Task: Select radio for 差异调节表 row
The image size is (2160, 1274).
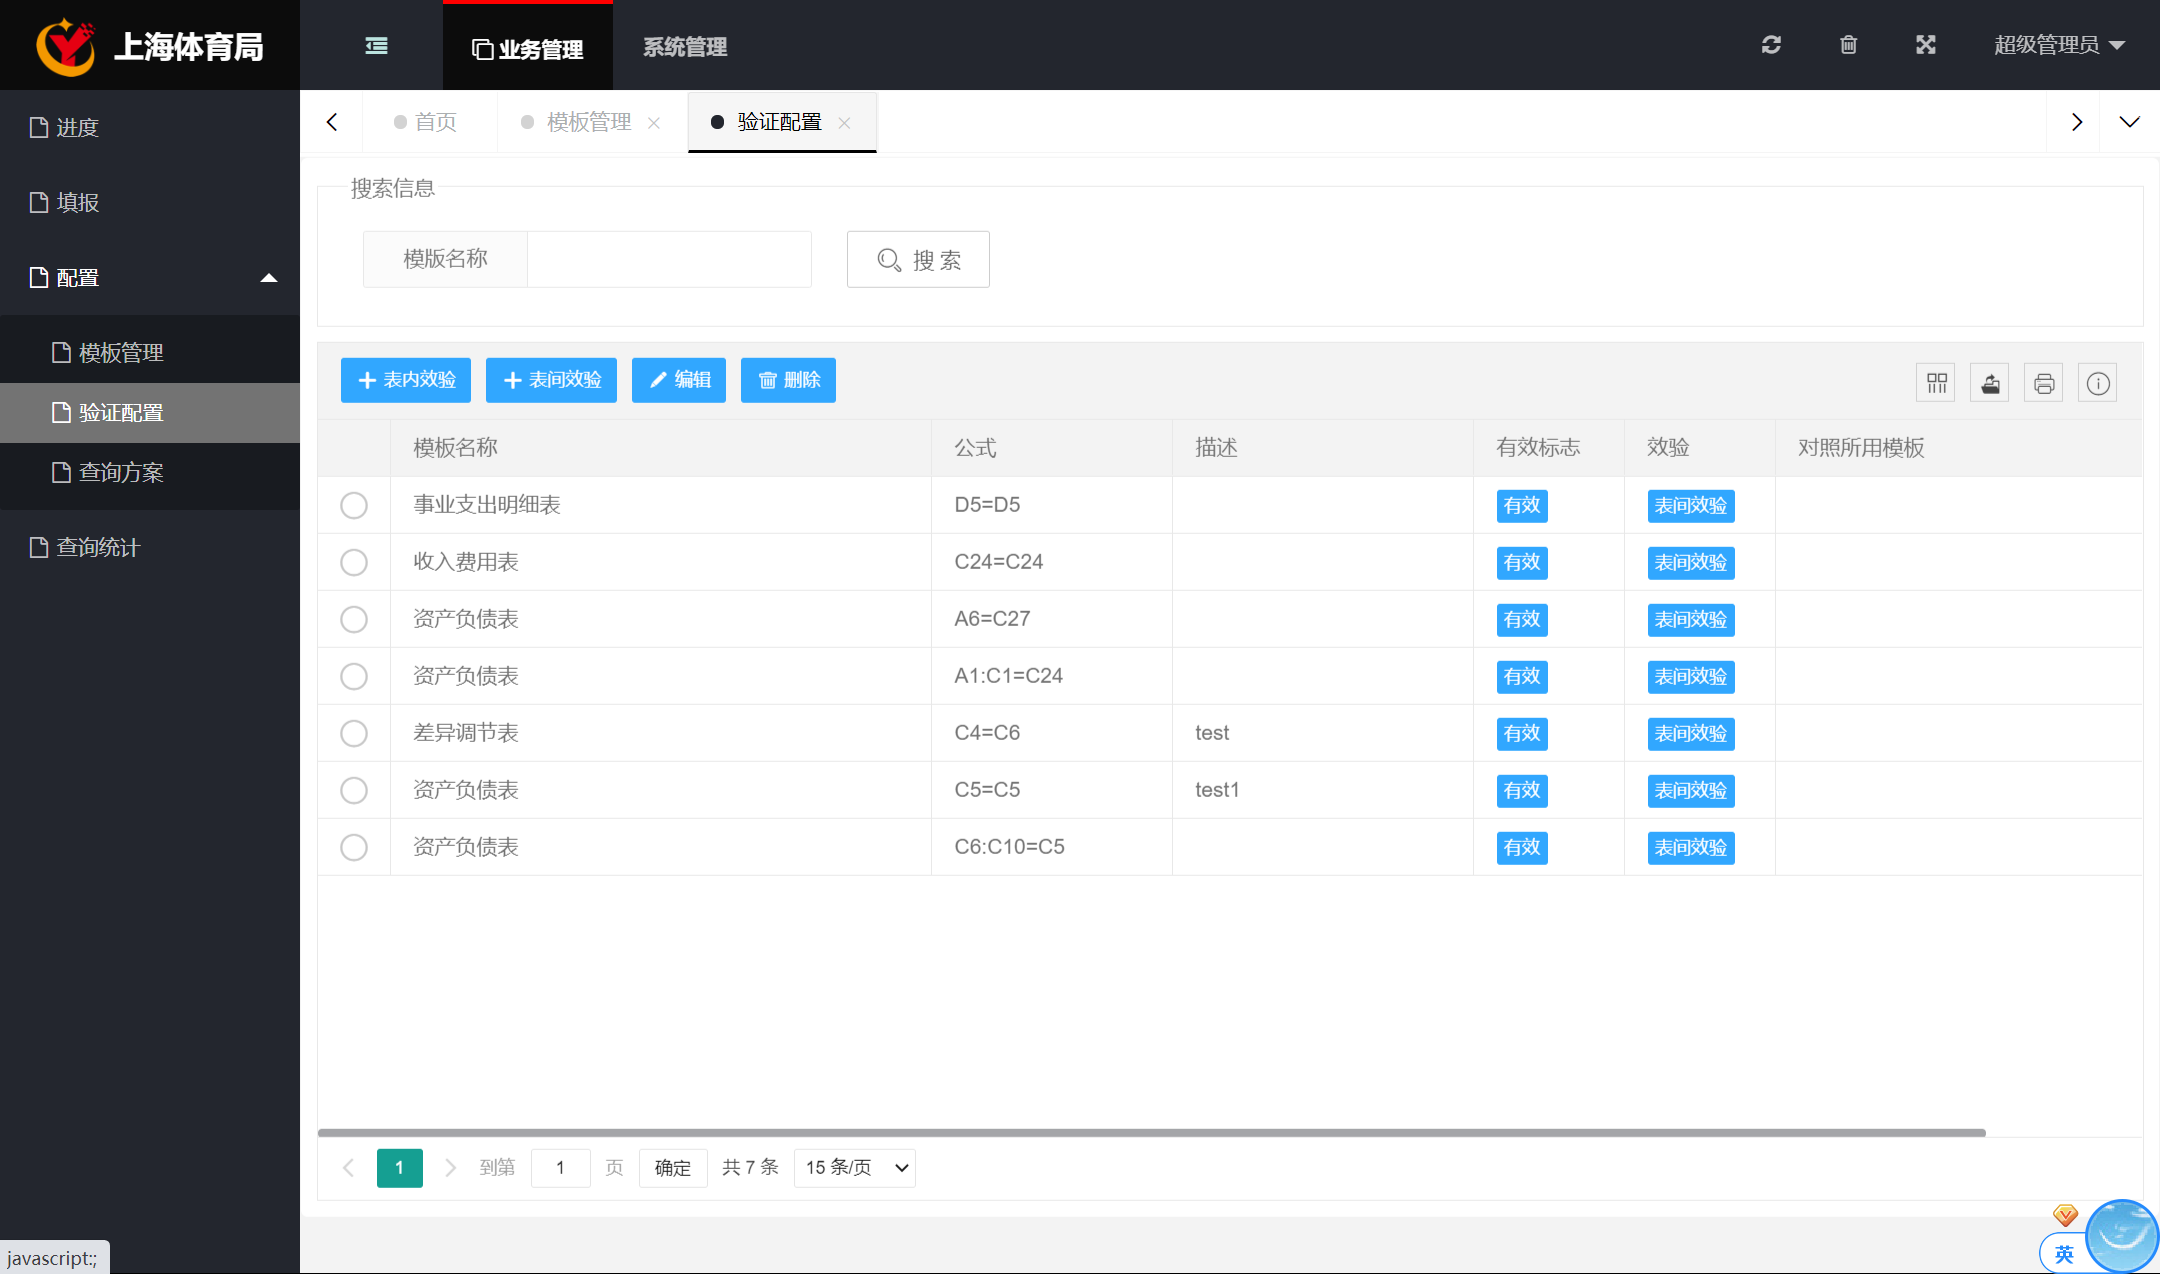Action: point(354,733)
